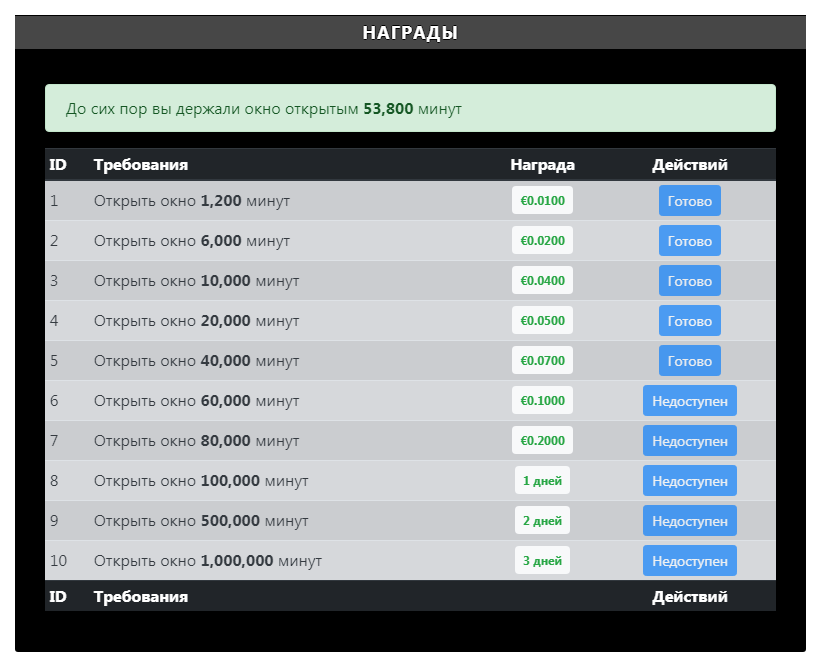Click the top ID column header
This screenshot has height=656, width=821.
tap(58, 165)
